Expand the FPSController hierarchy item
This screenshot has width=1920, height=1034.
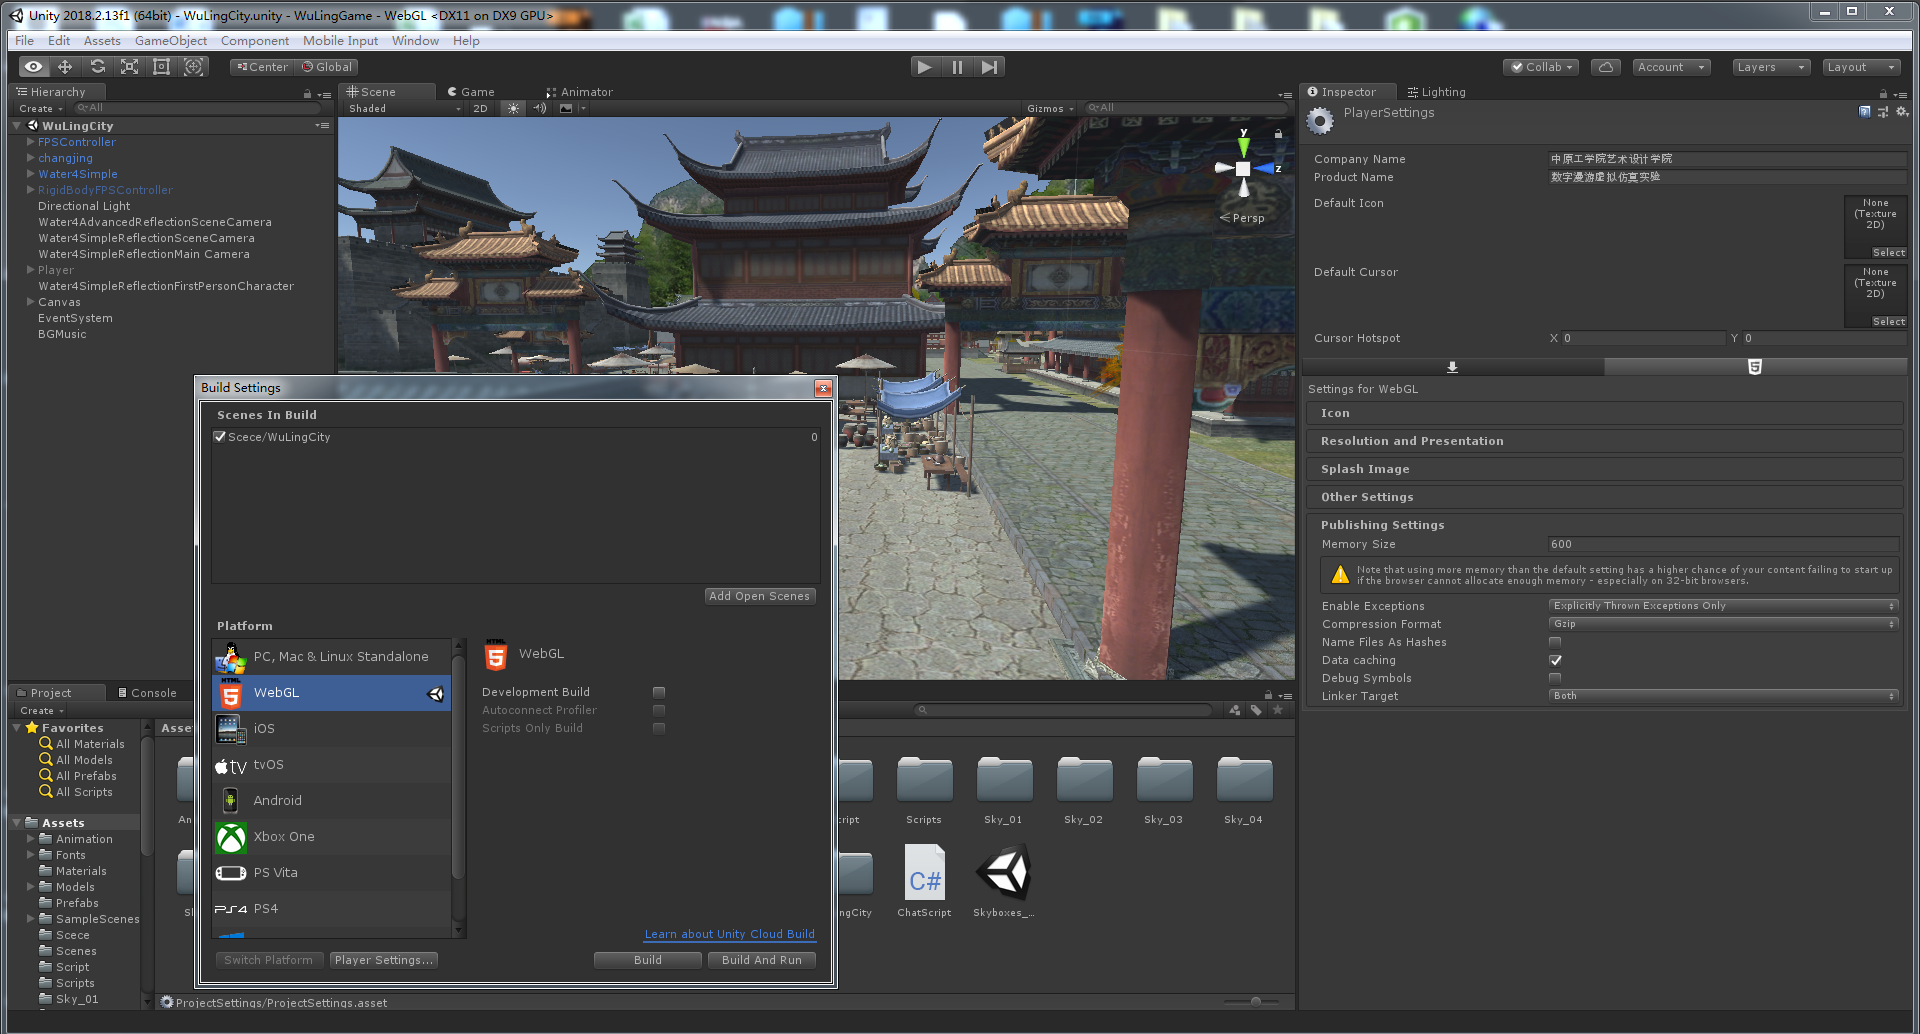point(31,142)
